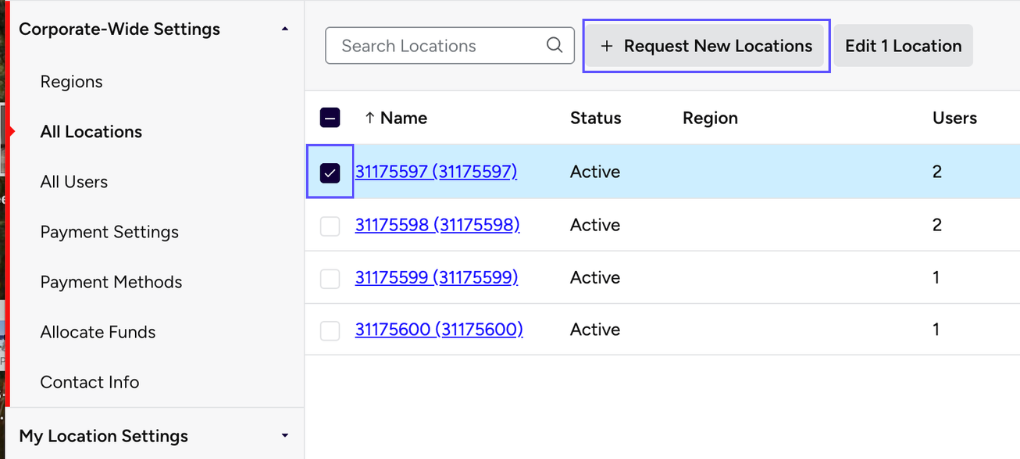Select All Locations in the sidebar
This screenshot has width=1020, height=459.
tap(91, 132)
